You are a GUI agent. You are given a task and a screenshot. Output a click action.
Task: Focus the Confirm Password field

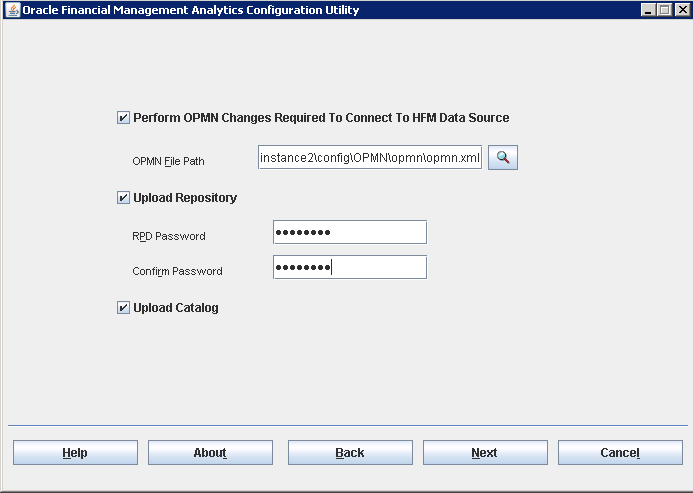pos(350,267)
